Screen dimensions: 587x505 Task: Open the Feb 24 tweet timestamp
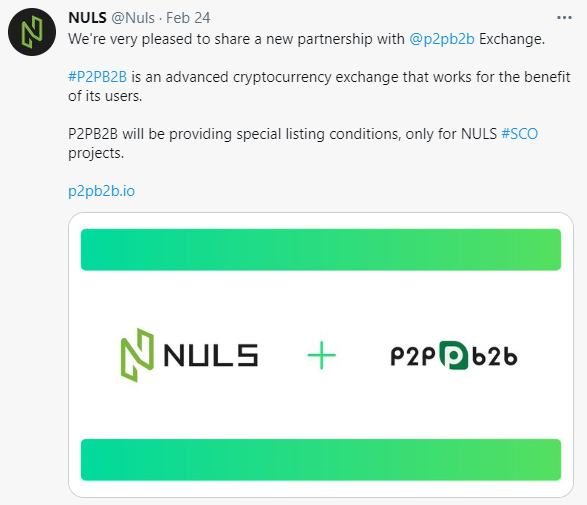pyautogui.click(x=188, y=18)
